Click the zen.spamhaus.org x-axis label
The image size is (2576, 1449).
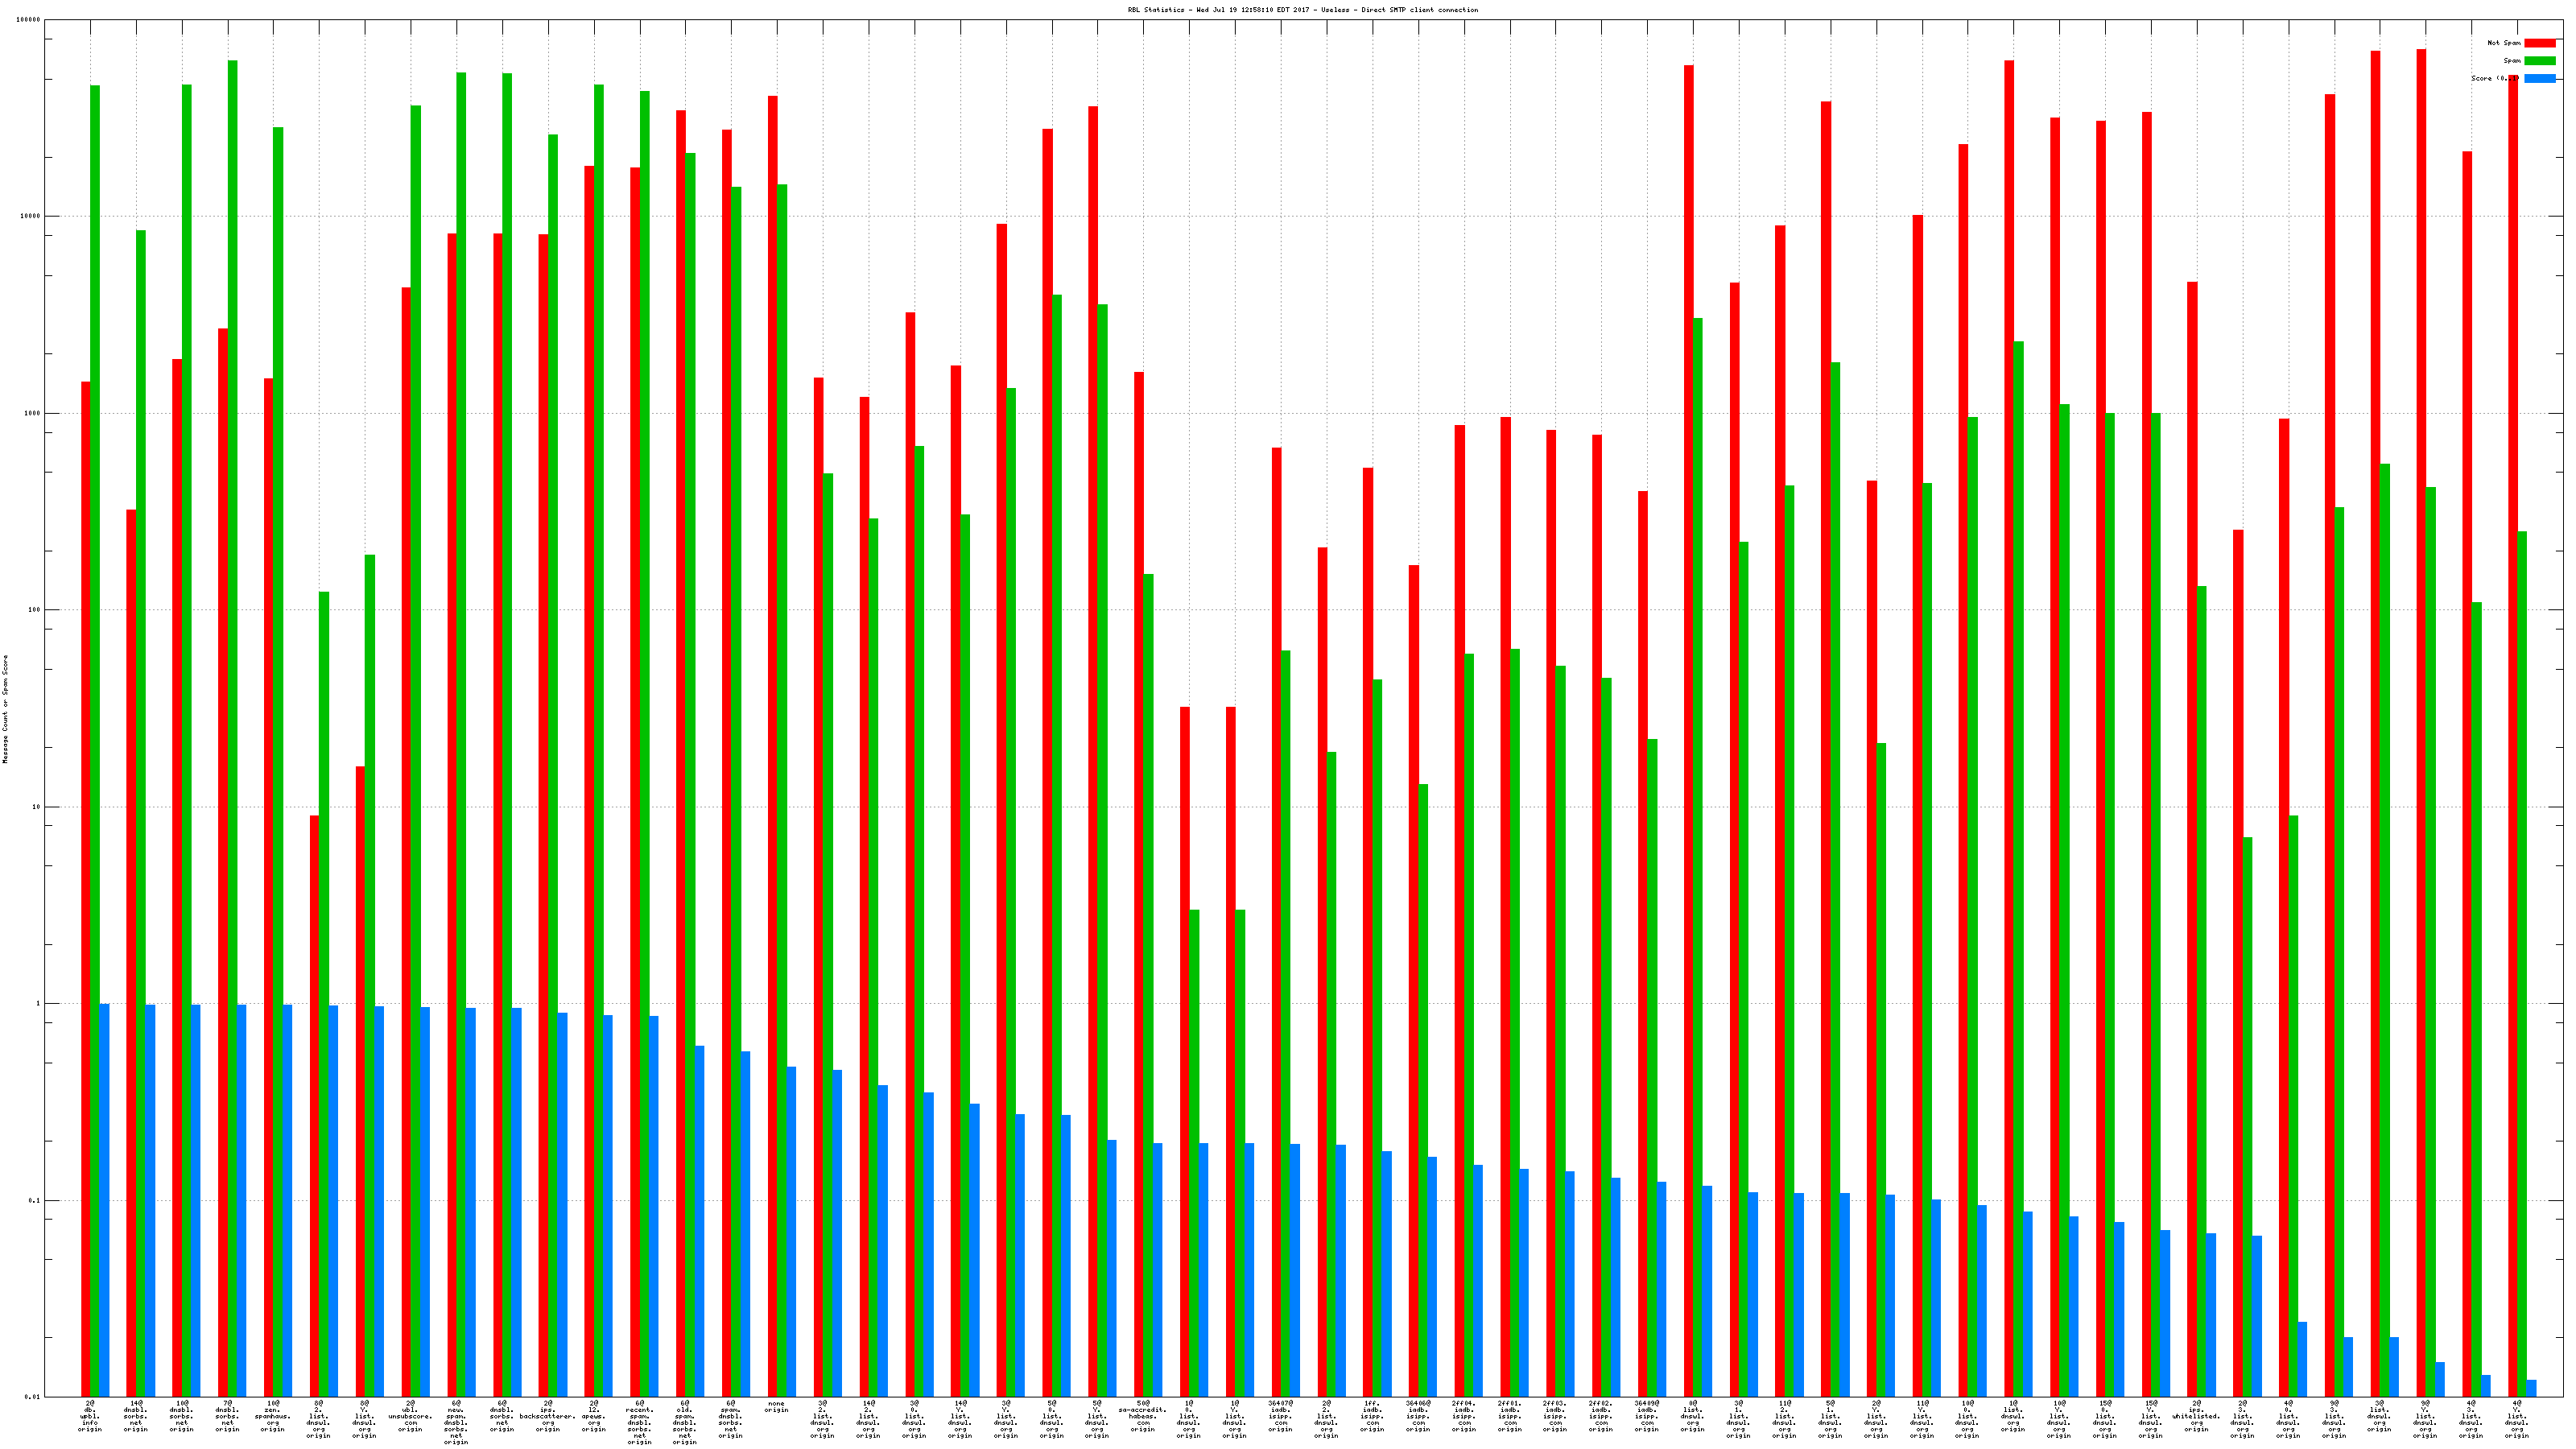273,1416
